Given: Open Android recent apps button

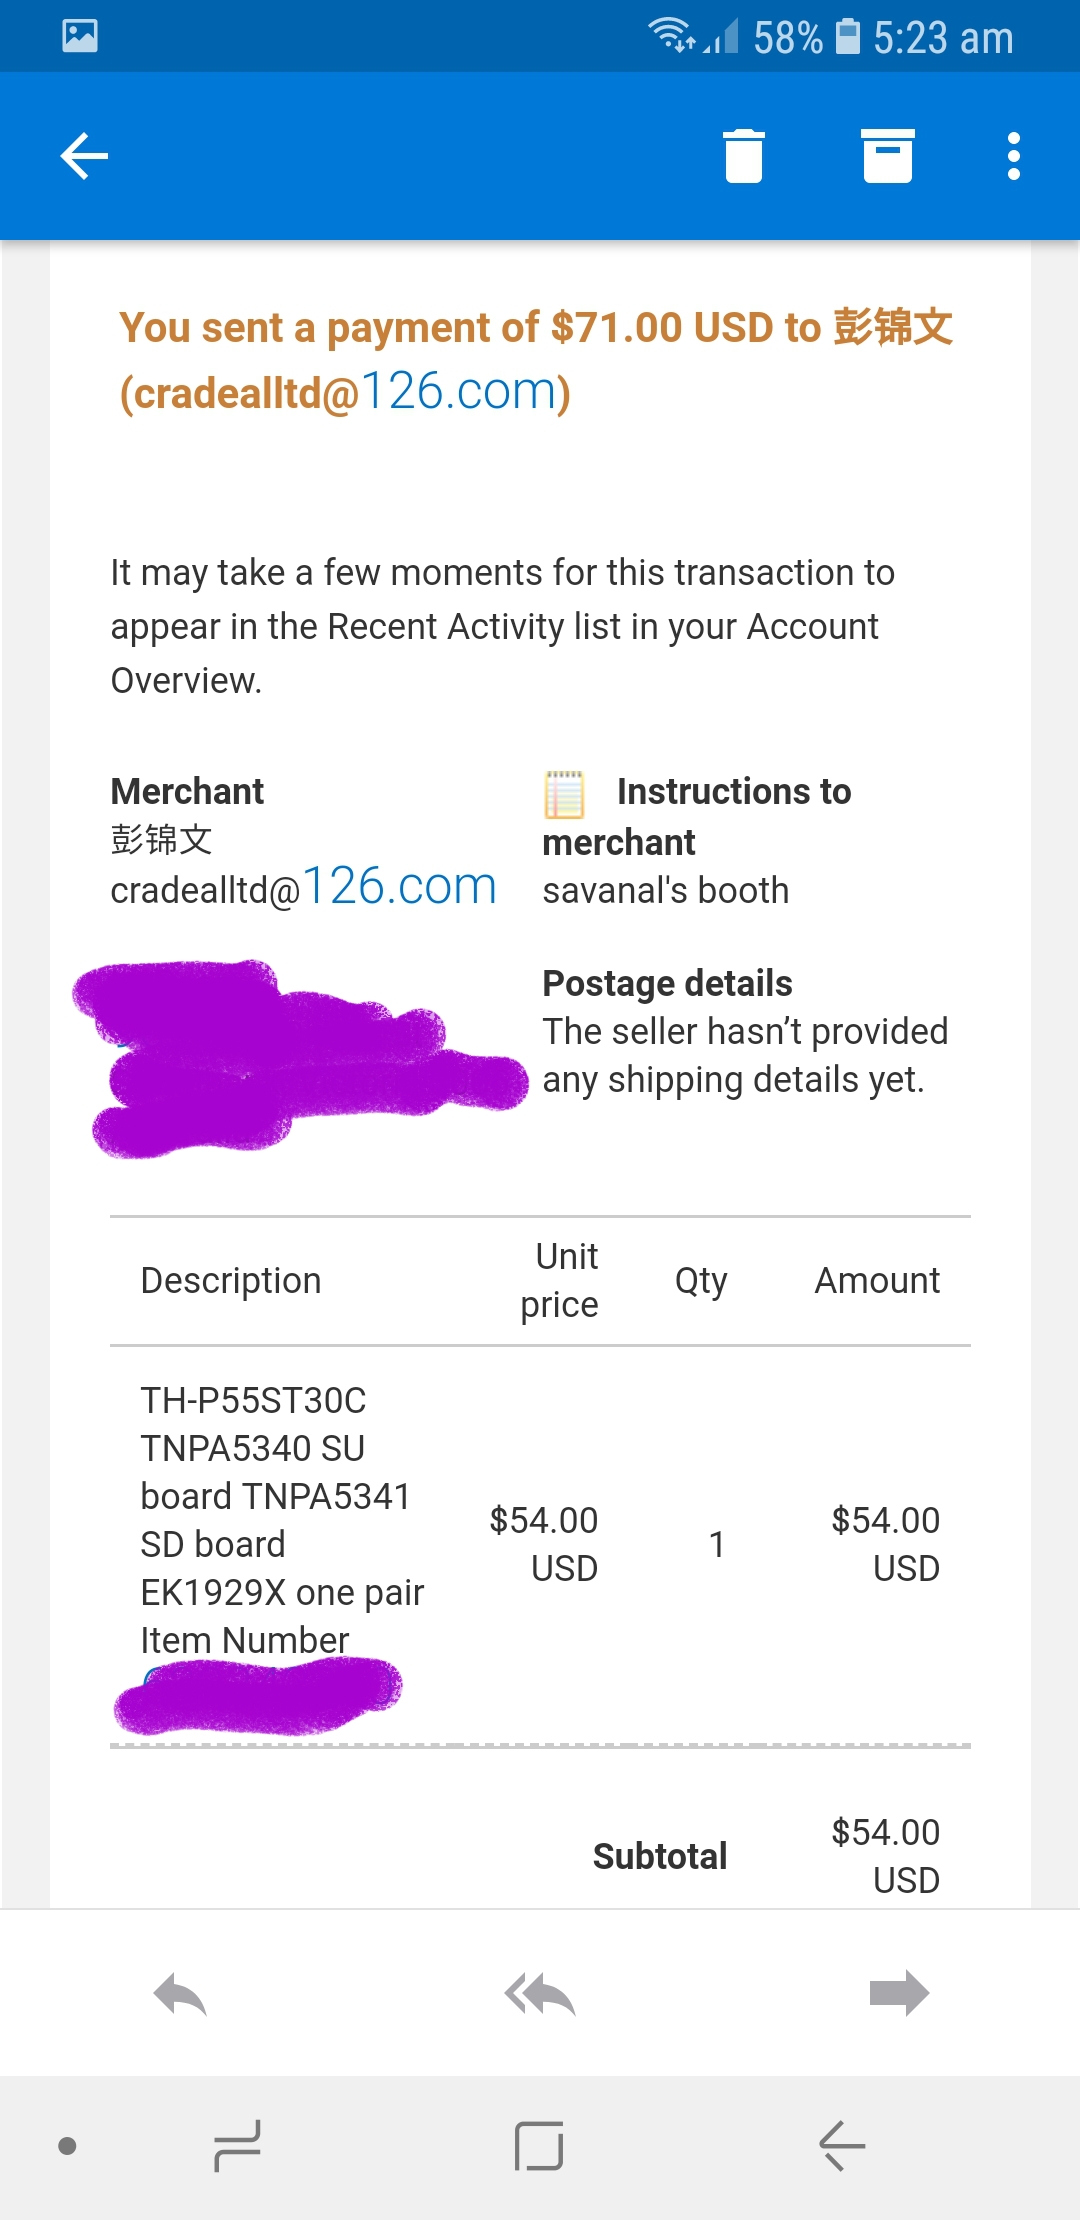Looking at the screenshot, I should 237,2146.
